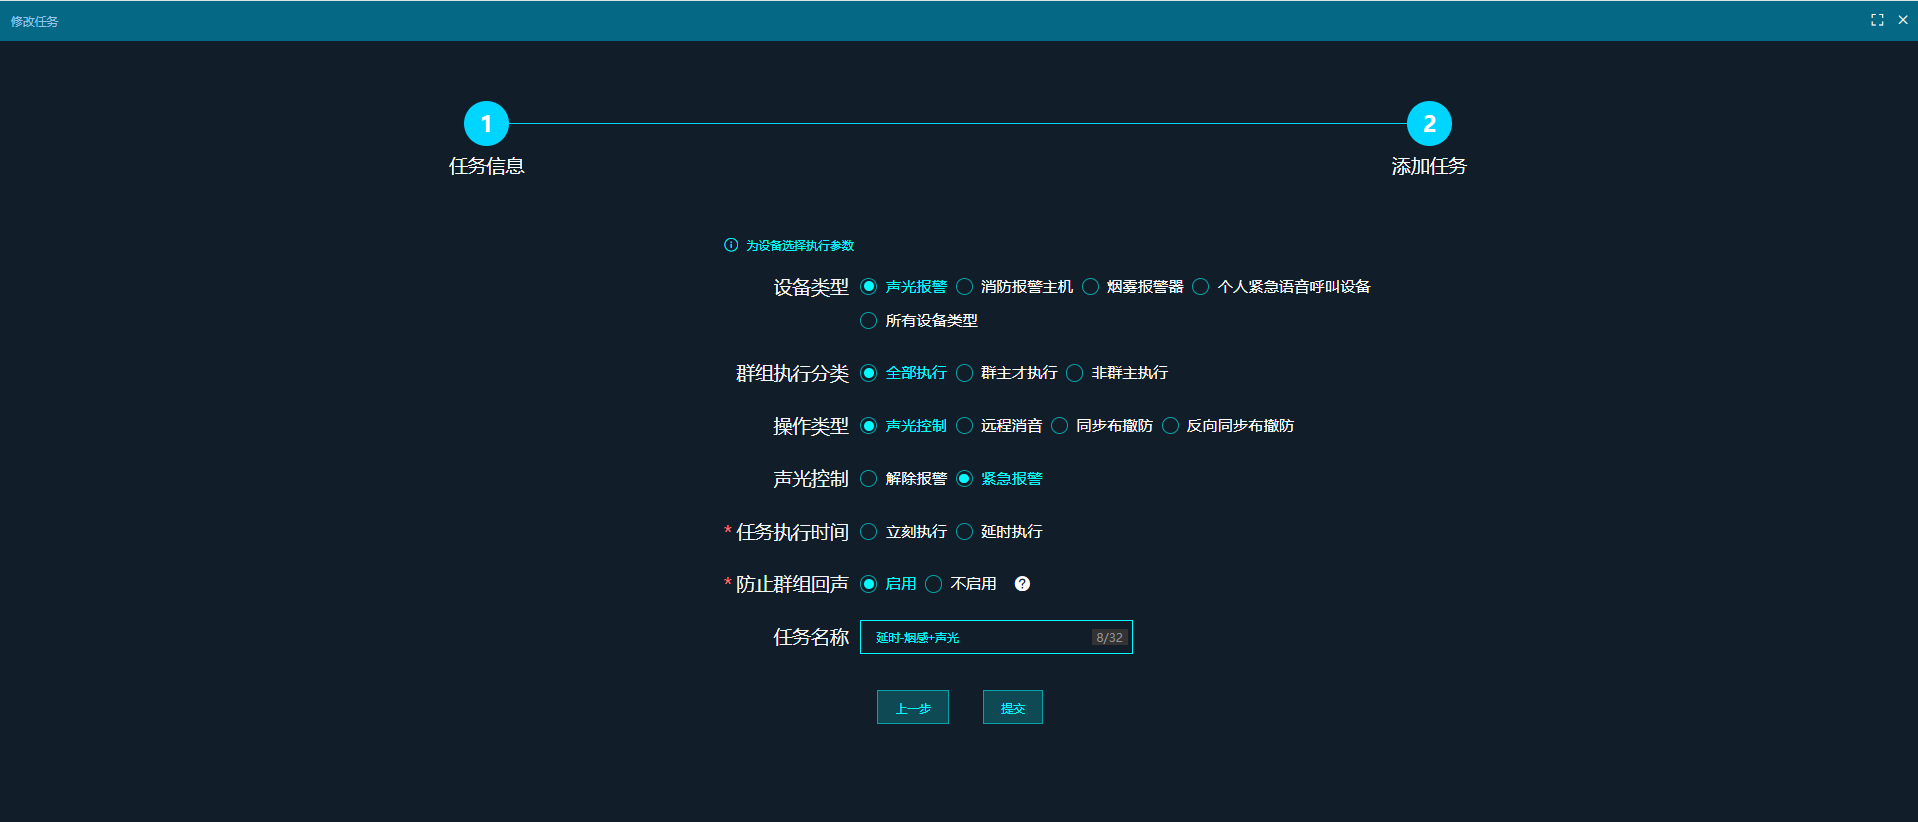1918x822 pixels.
Task: Select 解除报警 sound-light control
Action: [869, 479]
